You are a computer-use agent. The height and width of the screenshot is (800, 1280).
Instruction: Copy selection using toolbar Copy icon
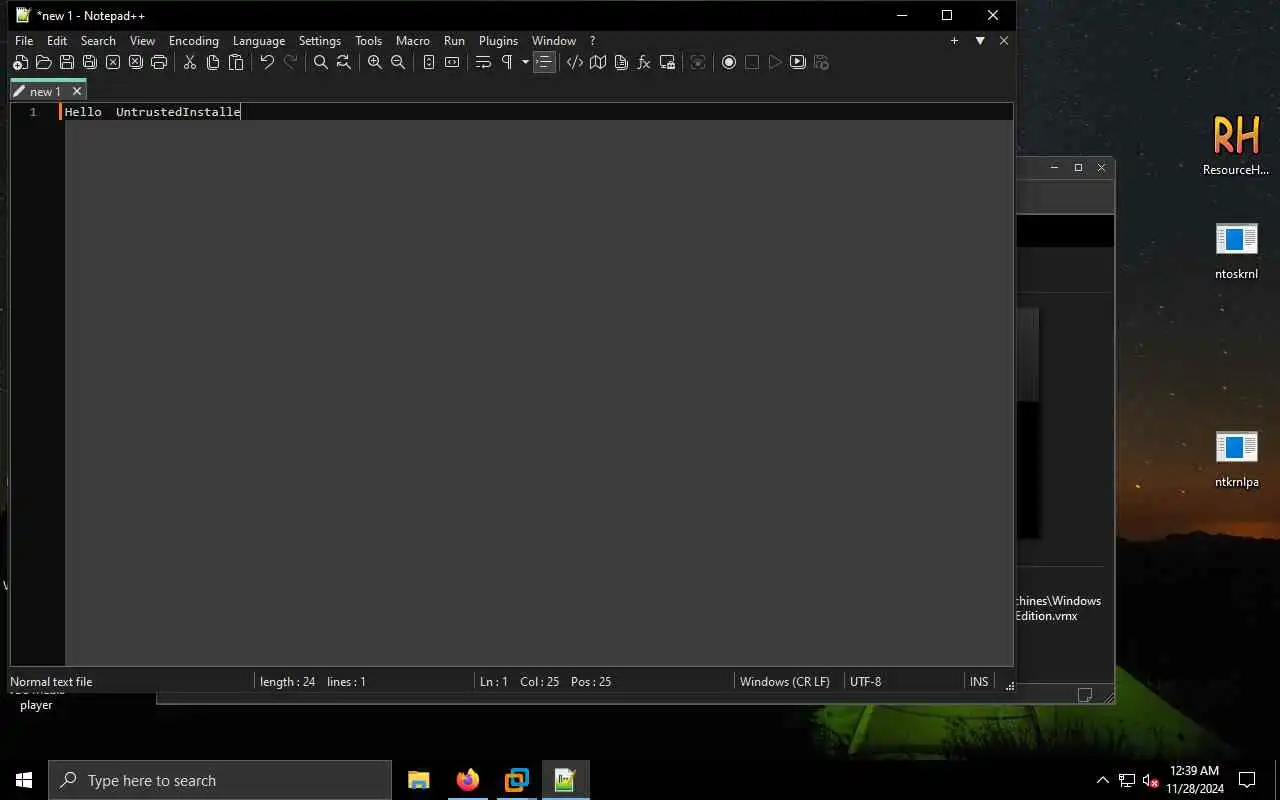(212, 62)
